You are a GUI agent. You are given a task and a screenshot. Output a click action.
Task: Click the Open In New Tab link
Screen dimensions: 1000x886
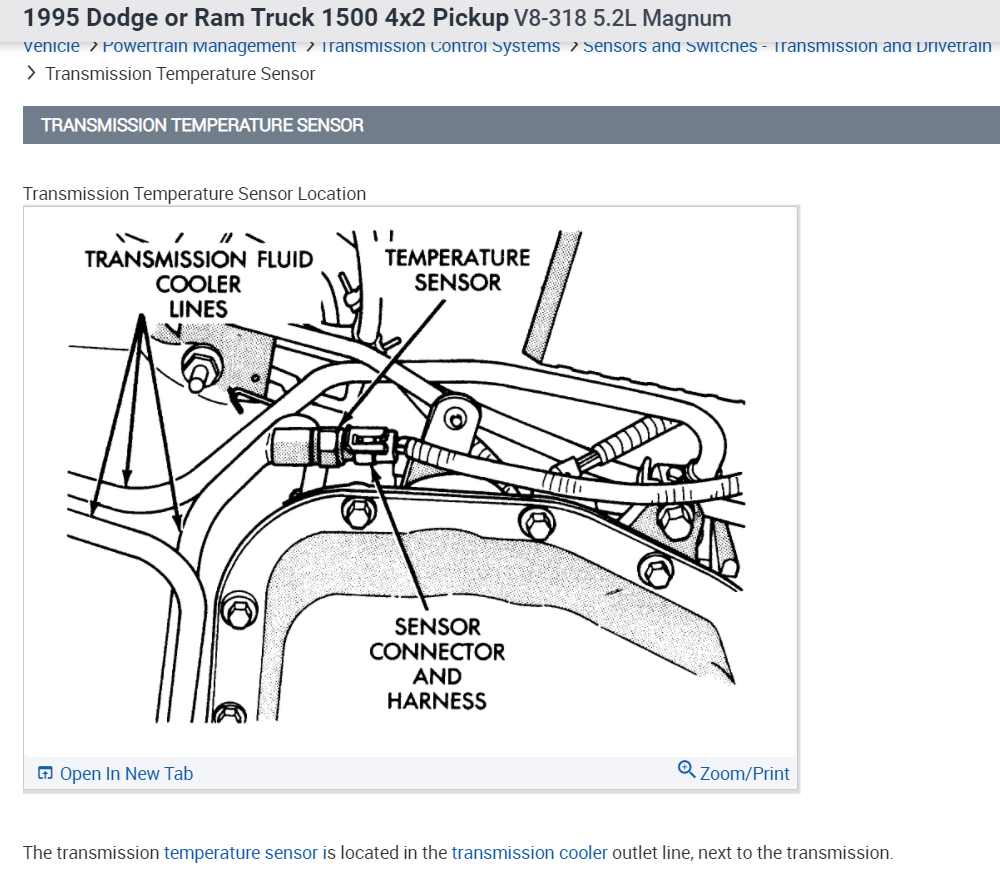[x=126, y=774]
